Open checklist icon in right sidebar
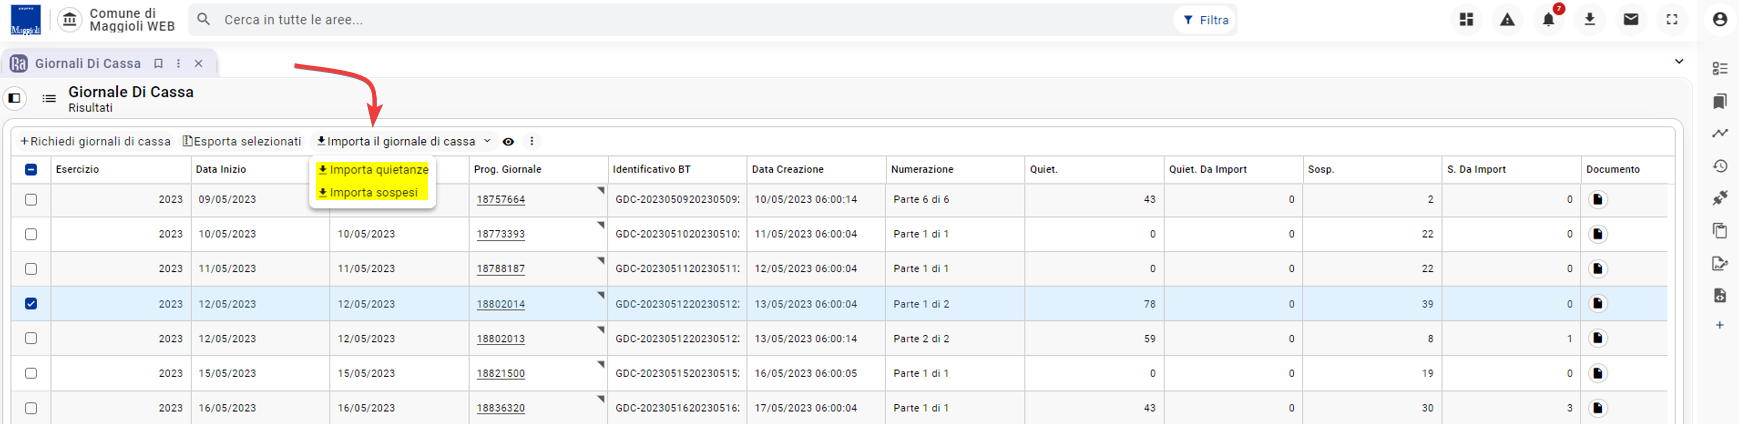Viewport: 1739px width, 424px height. (x=1720, y=69)
